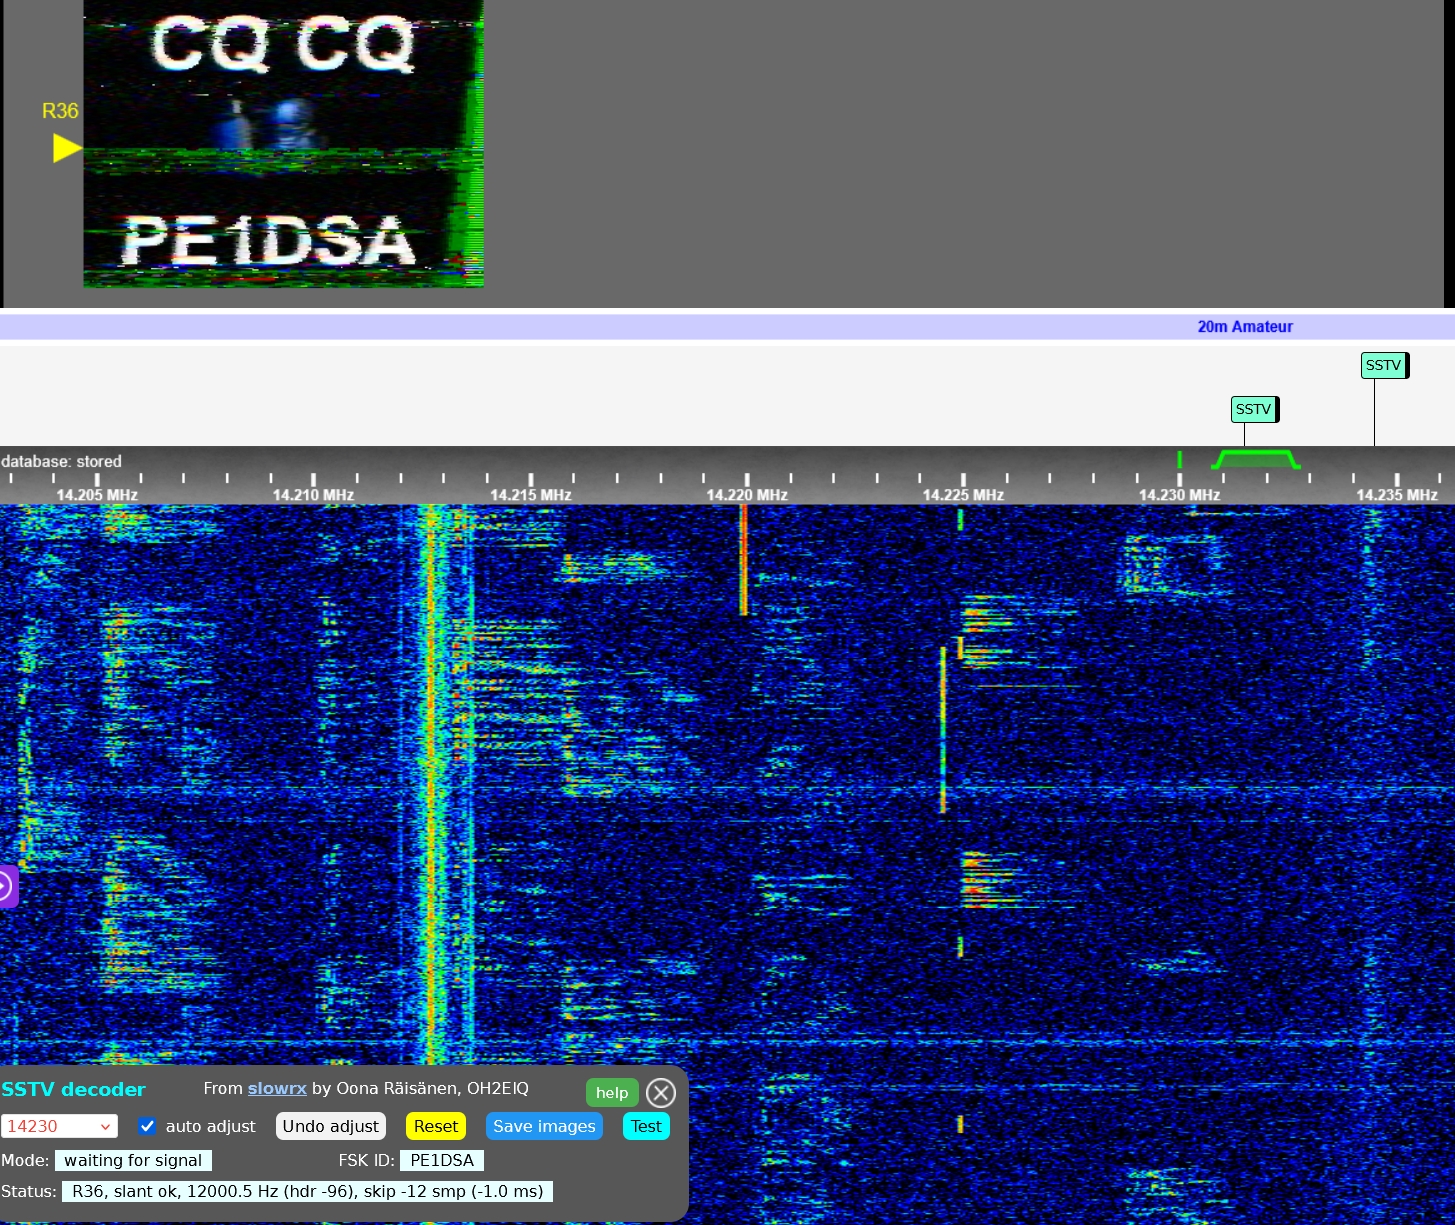This screenshot has height=1225, width=1455.
Task: Toggle the auto adjust checkbox
Action: (x=148, y=1126)
